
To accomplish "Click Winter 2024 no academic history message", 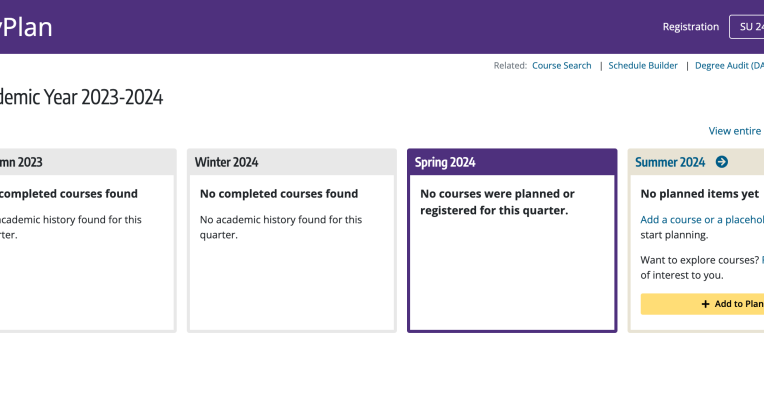I will [x=281, y=227].
